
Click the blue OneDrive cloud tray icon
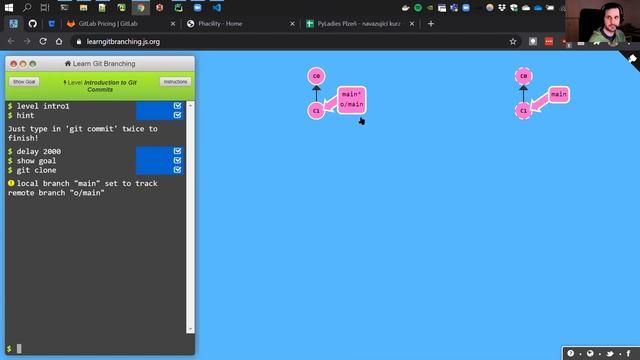click(x=538, y=7)
